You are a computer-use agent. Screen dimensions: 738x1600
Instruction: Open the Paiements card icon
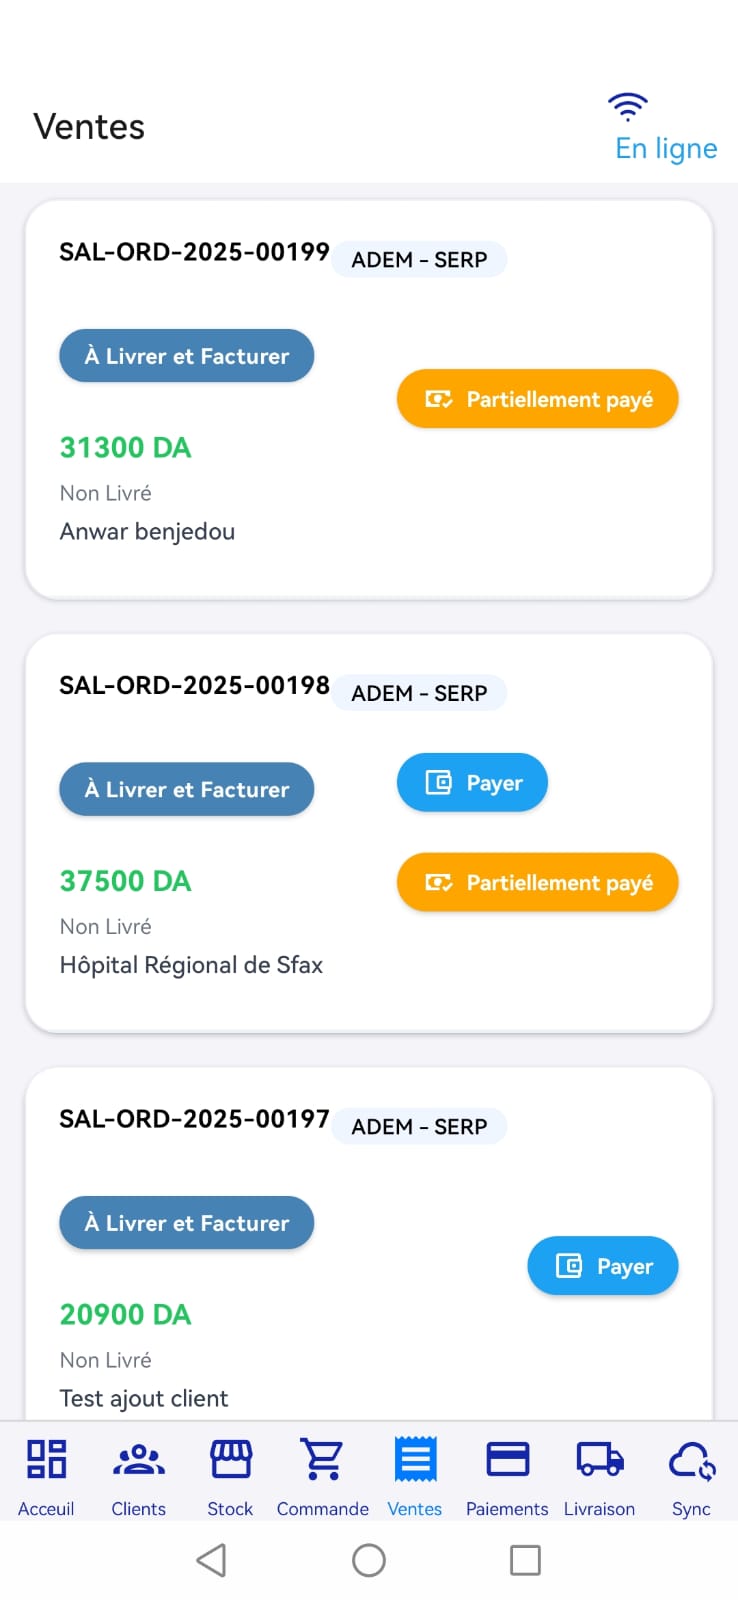(507, 1459)
